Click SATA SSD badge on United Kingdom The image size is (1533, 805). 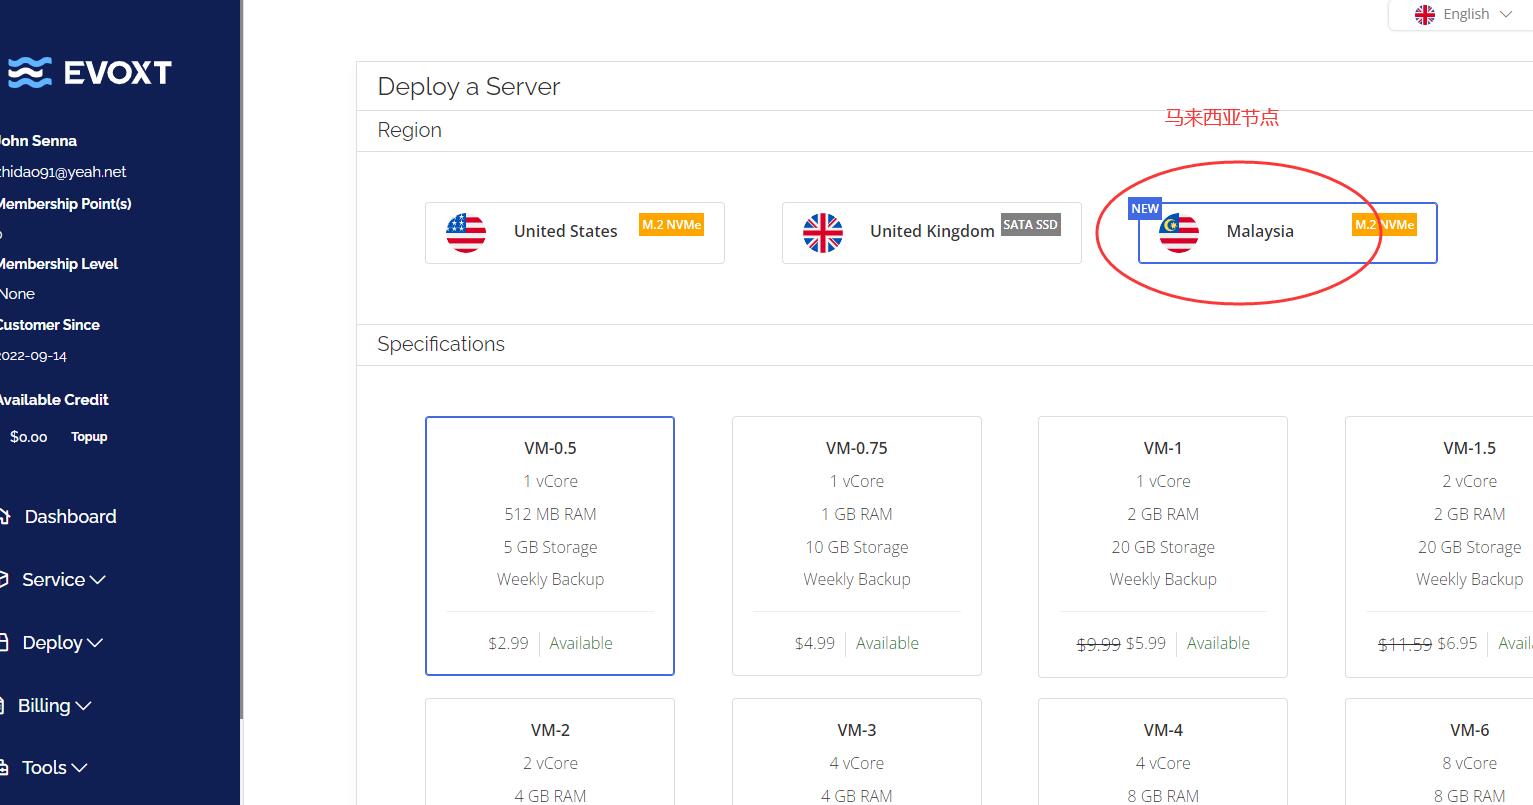pyautogui.click(x=1030, y=225)
